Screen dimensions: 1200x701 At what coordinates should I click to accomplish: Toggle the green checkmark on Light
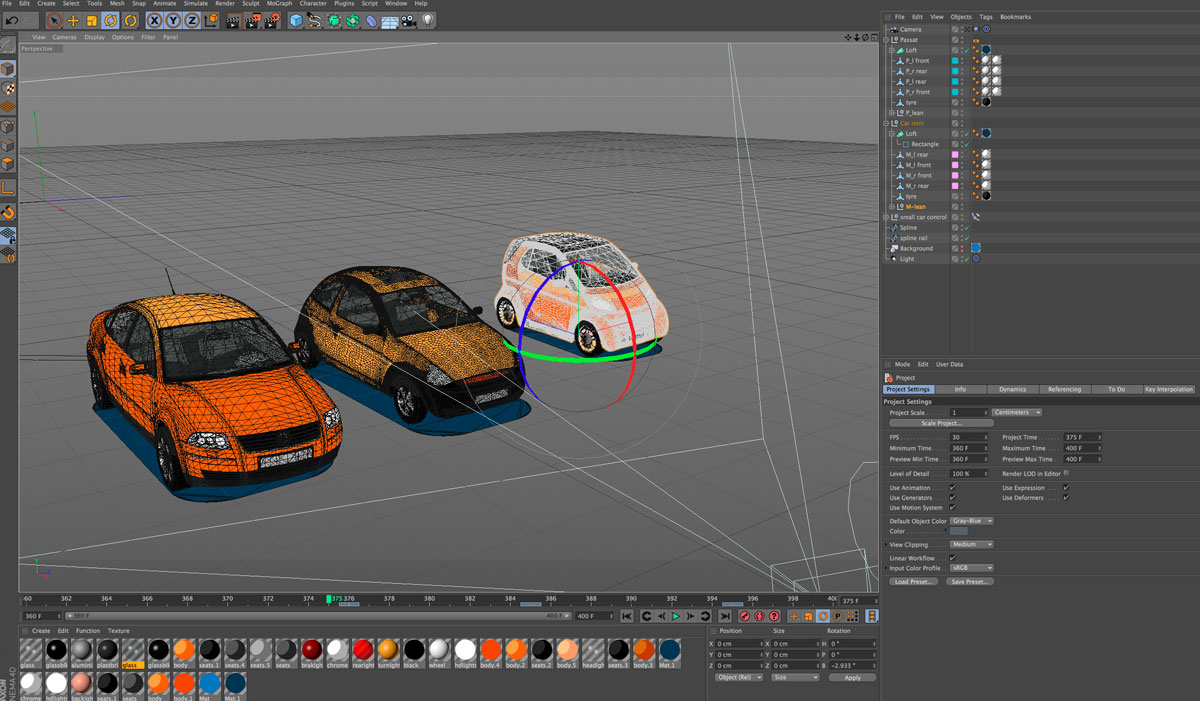coord(966,259)
